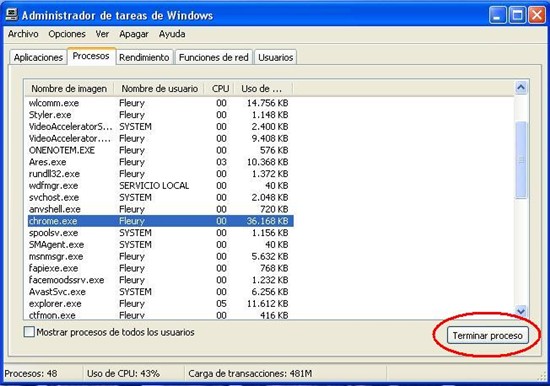The height and width of the screenshot is (386, 550).
Task: Click the process list scrollbar thumb
Action: click(521, 160)
